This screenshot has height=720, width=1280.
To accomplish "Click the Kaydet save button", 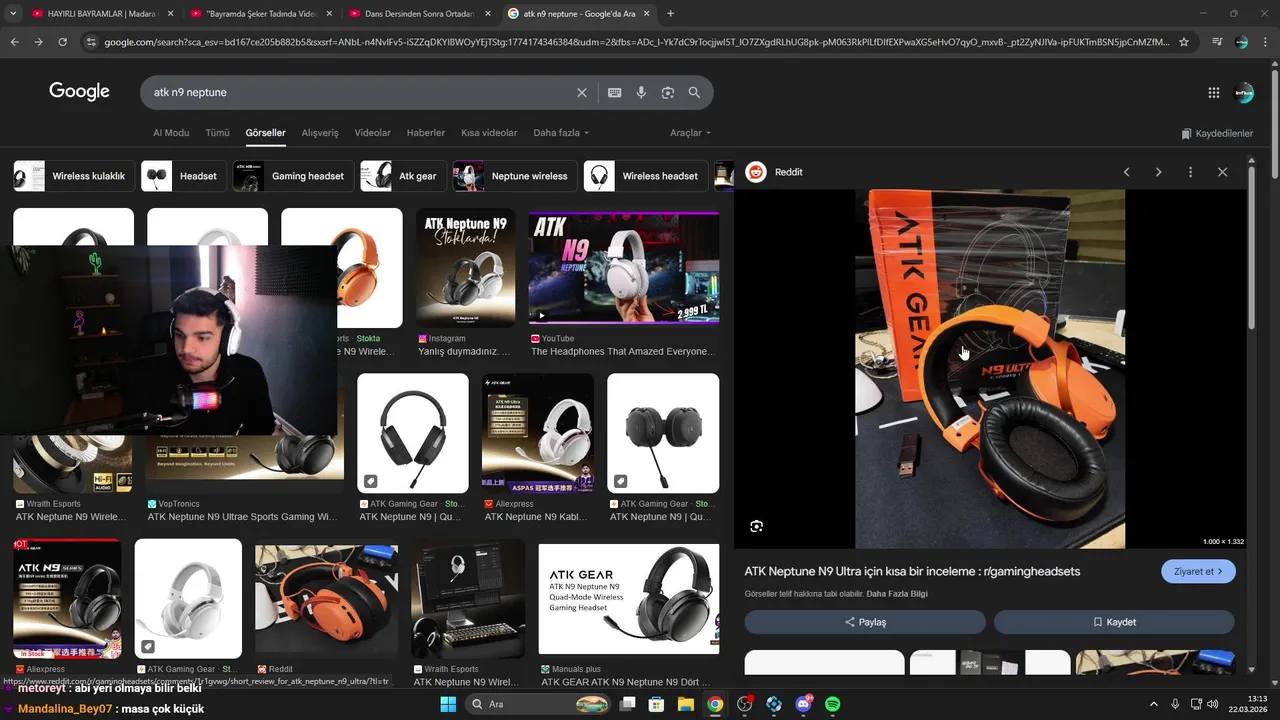I will 1114,622.
